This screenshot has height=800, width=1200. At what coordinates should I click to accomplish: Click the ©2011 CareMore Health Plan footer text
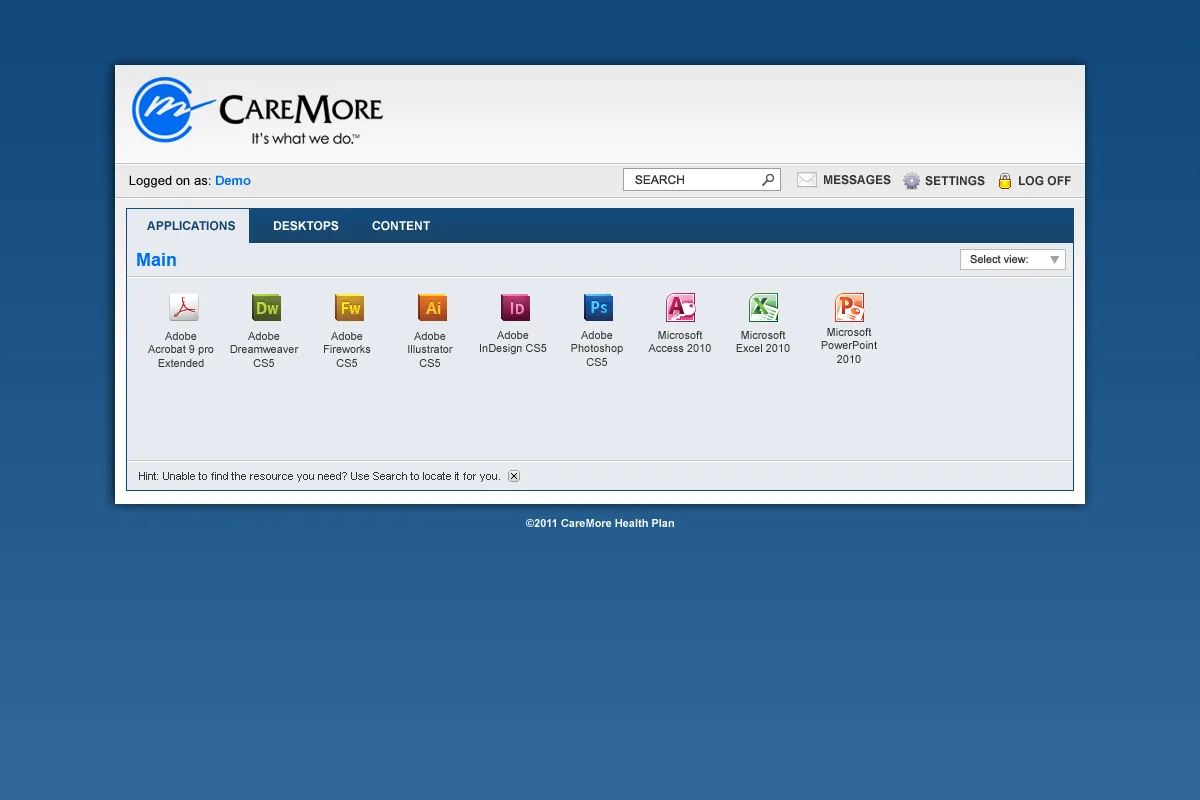[600, 523]
